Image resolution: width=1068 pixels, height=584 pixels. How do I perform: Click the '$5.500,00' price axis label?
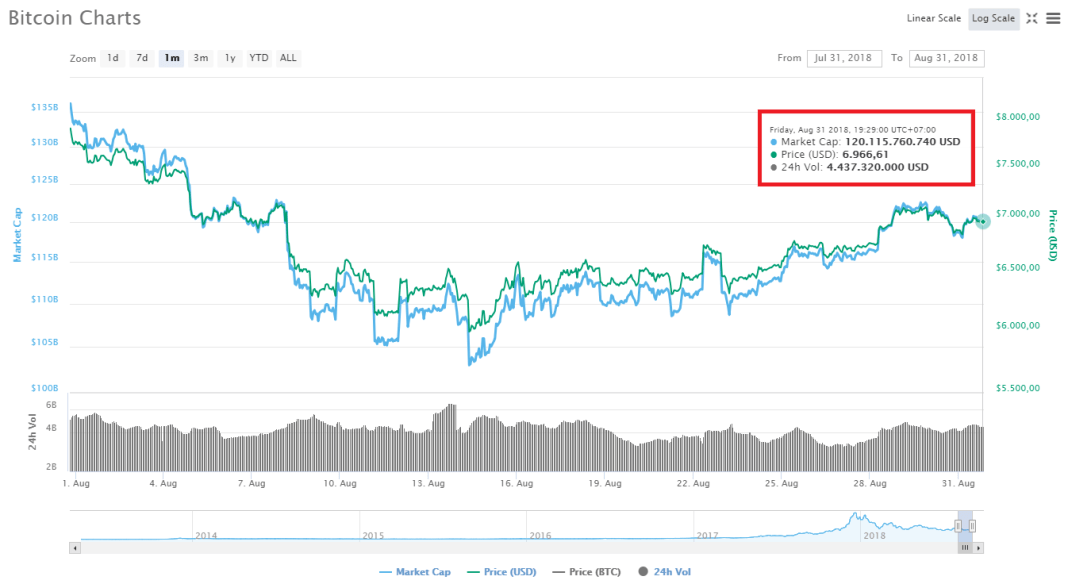click(1018, 388)
